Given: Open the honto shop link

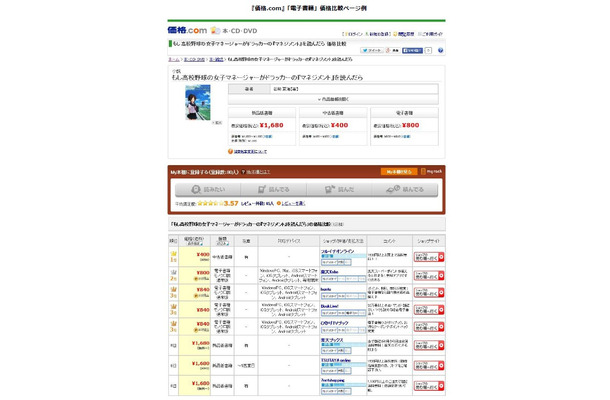Looking at the screenshot, I should click(326, 289).
